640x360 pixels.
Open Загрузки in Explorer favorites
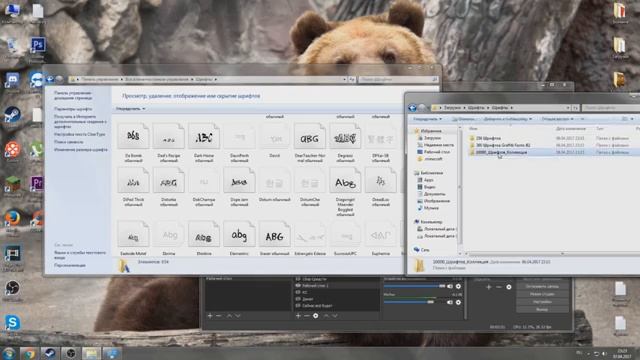[429, 138]
